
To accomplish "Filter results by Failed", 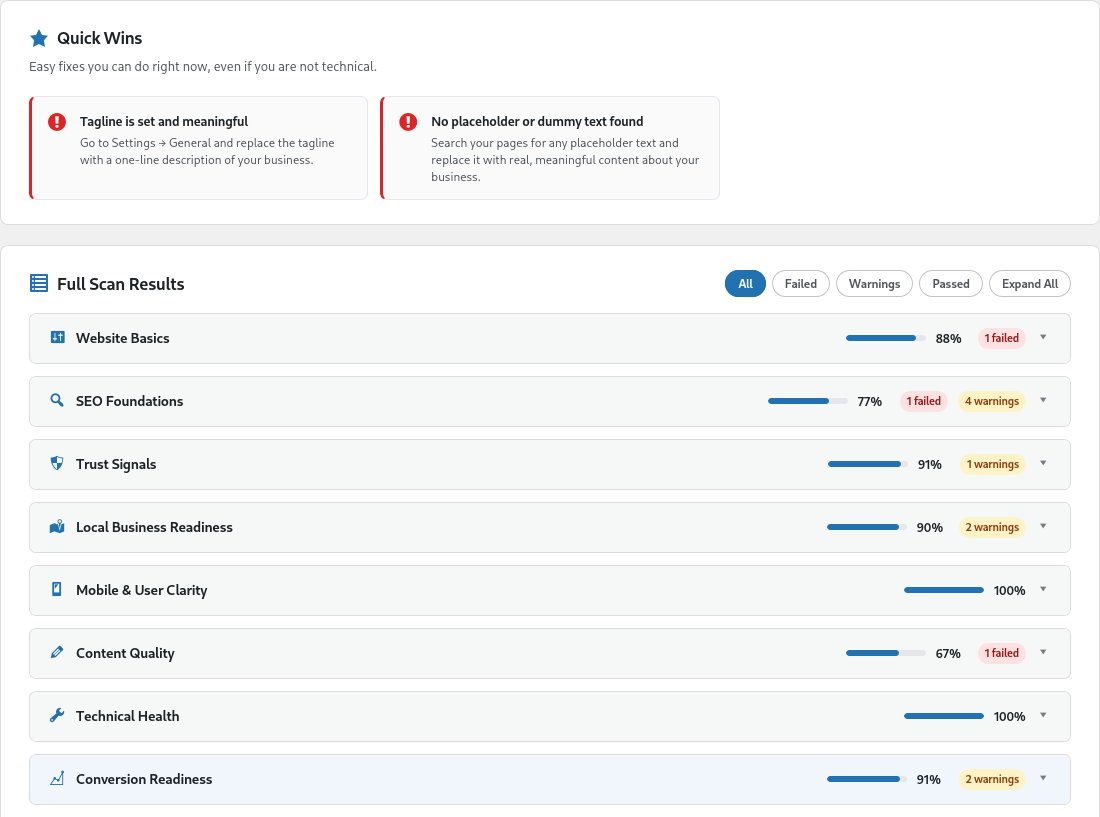I will pyautogui.click(x=800, y=283).
